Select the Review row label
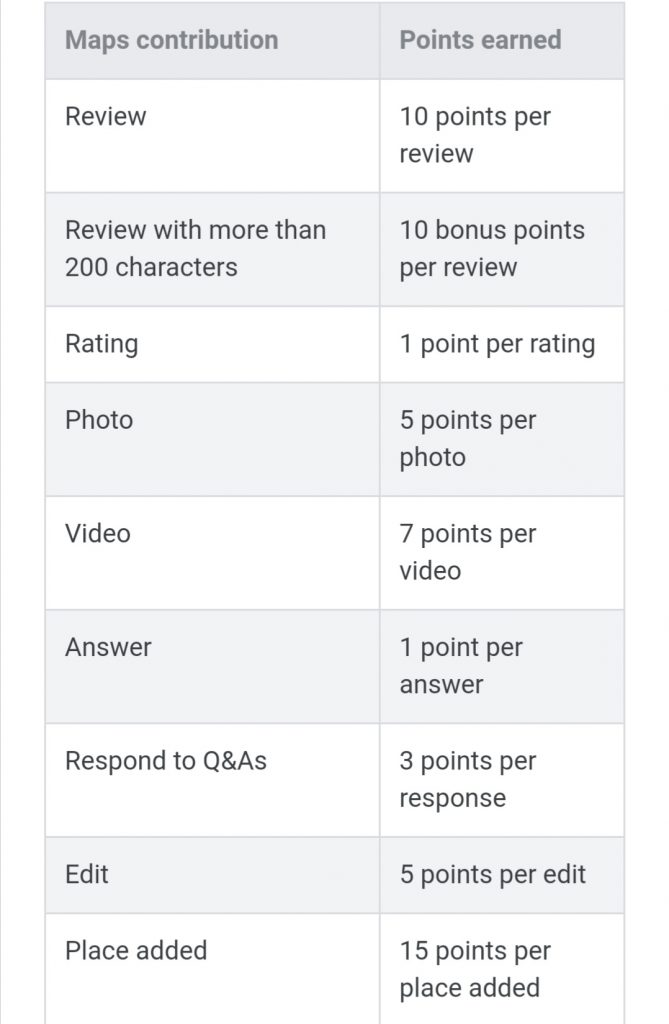The image size is (669, 1024). pos(106,117)
